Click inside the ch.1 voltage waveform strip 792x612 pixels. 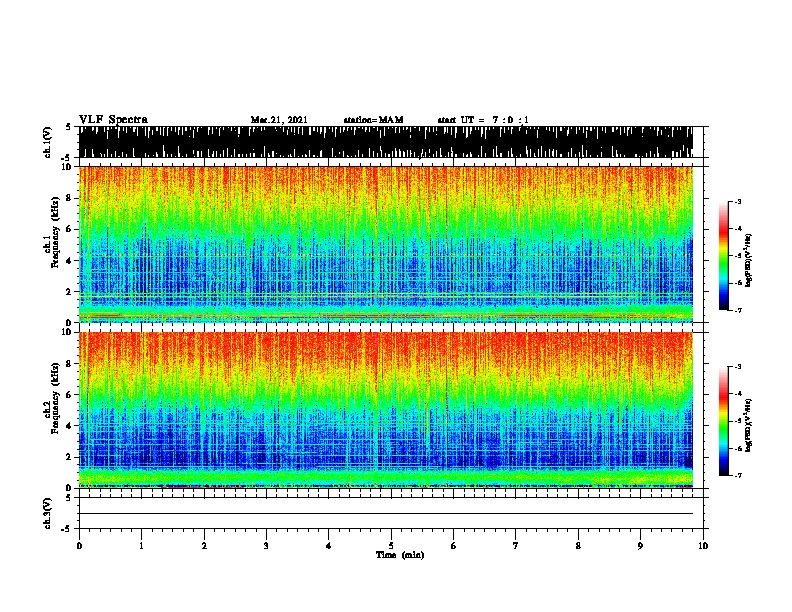tap(386, 142)
